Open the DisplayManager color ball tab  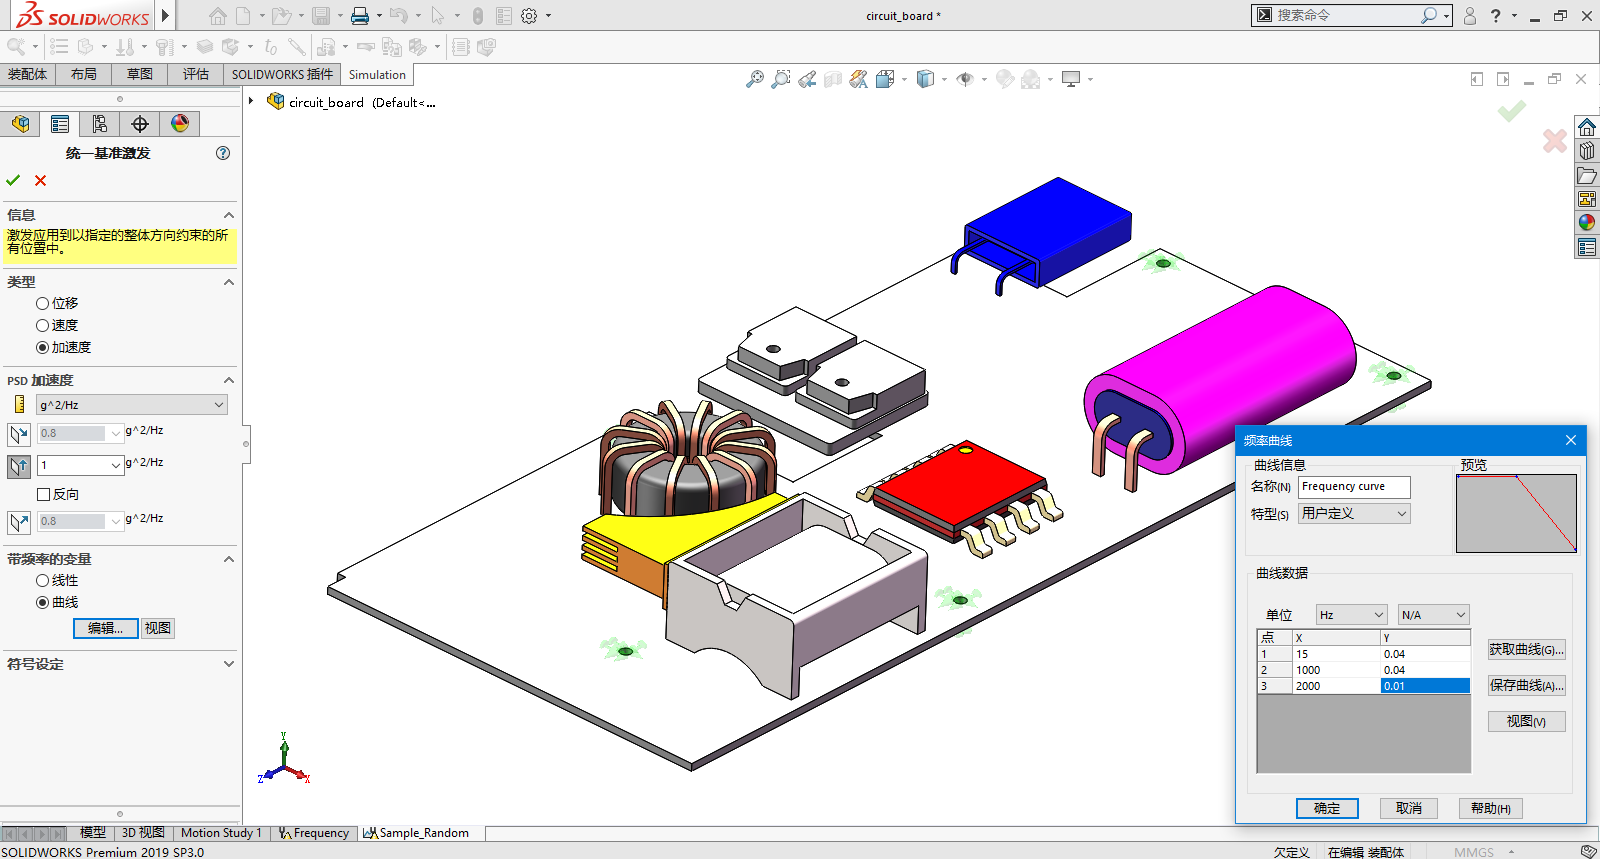180,124
